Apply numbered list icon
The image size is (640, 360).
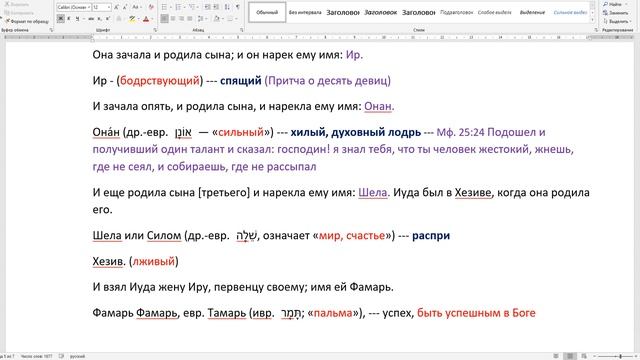(x=178, y=7)
